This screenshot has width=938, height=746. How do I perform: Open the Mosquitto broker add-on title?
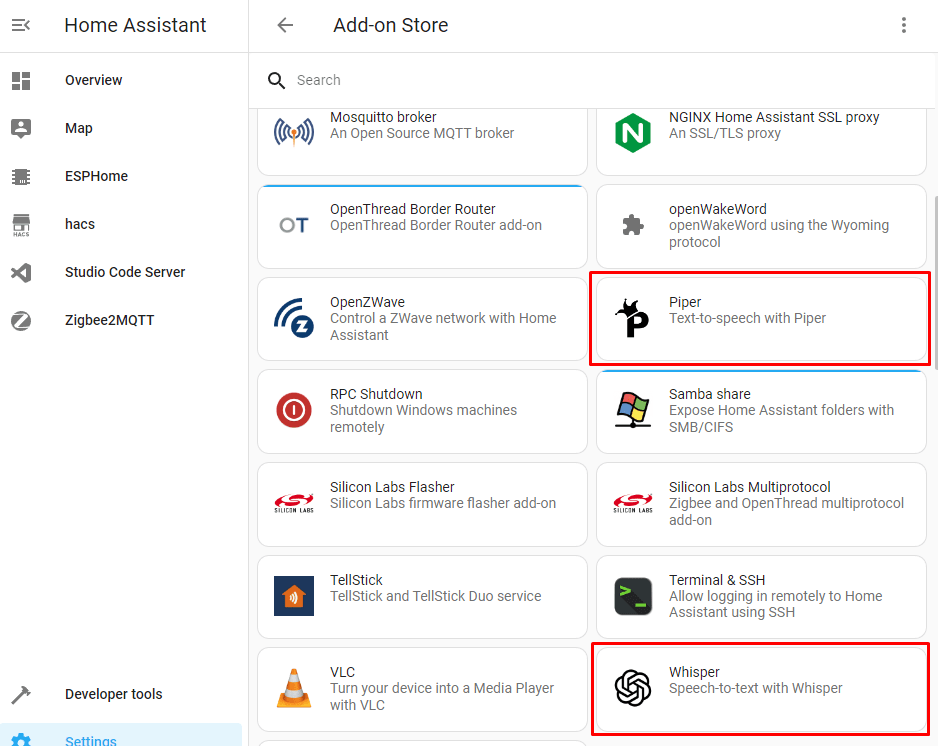pos(383,117)
